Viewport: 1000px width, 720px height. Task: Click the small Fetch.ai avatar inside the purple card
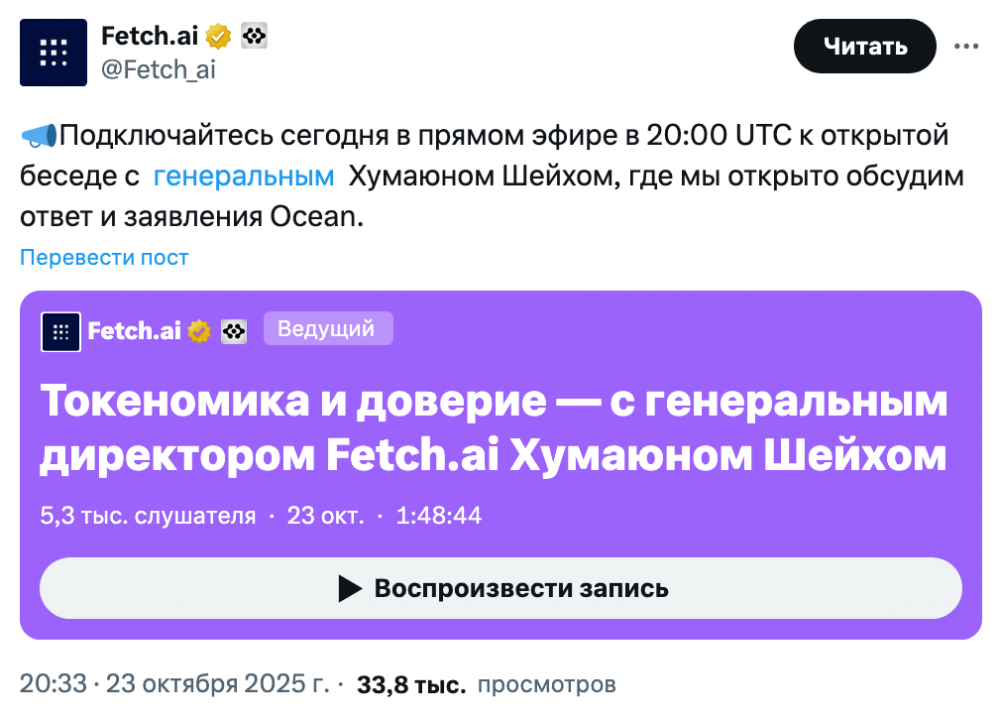[60, 331]
